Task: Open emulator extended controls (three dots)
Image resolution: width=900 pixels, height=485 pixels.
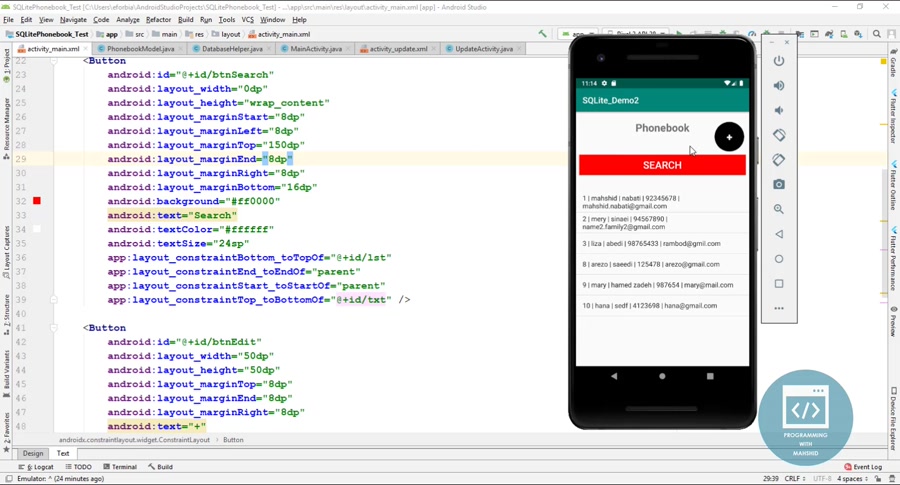Action: 779,308
